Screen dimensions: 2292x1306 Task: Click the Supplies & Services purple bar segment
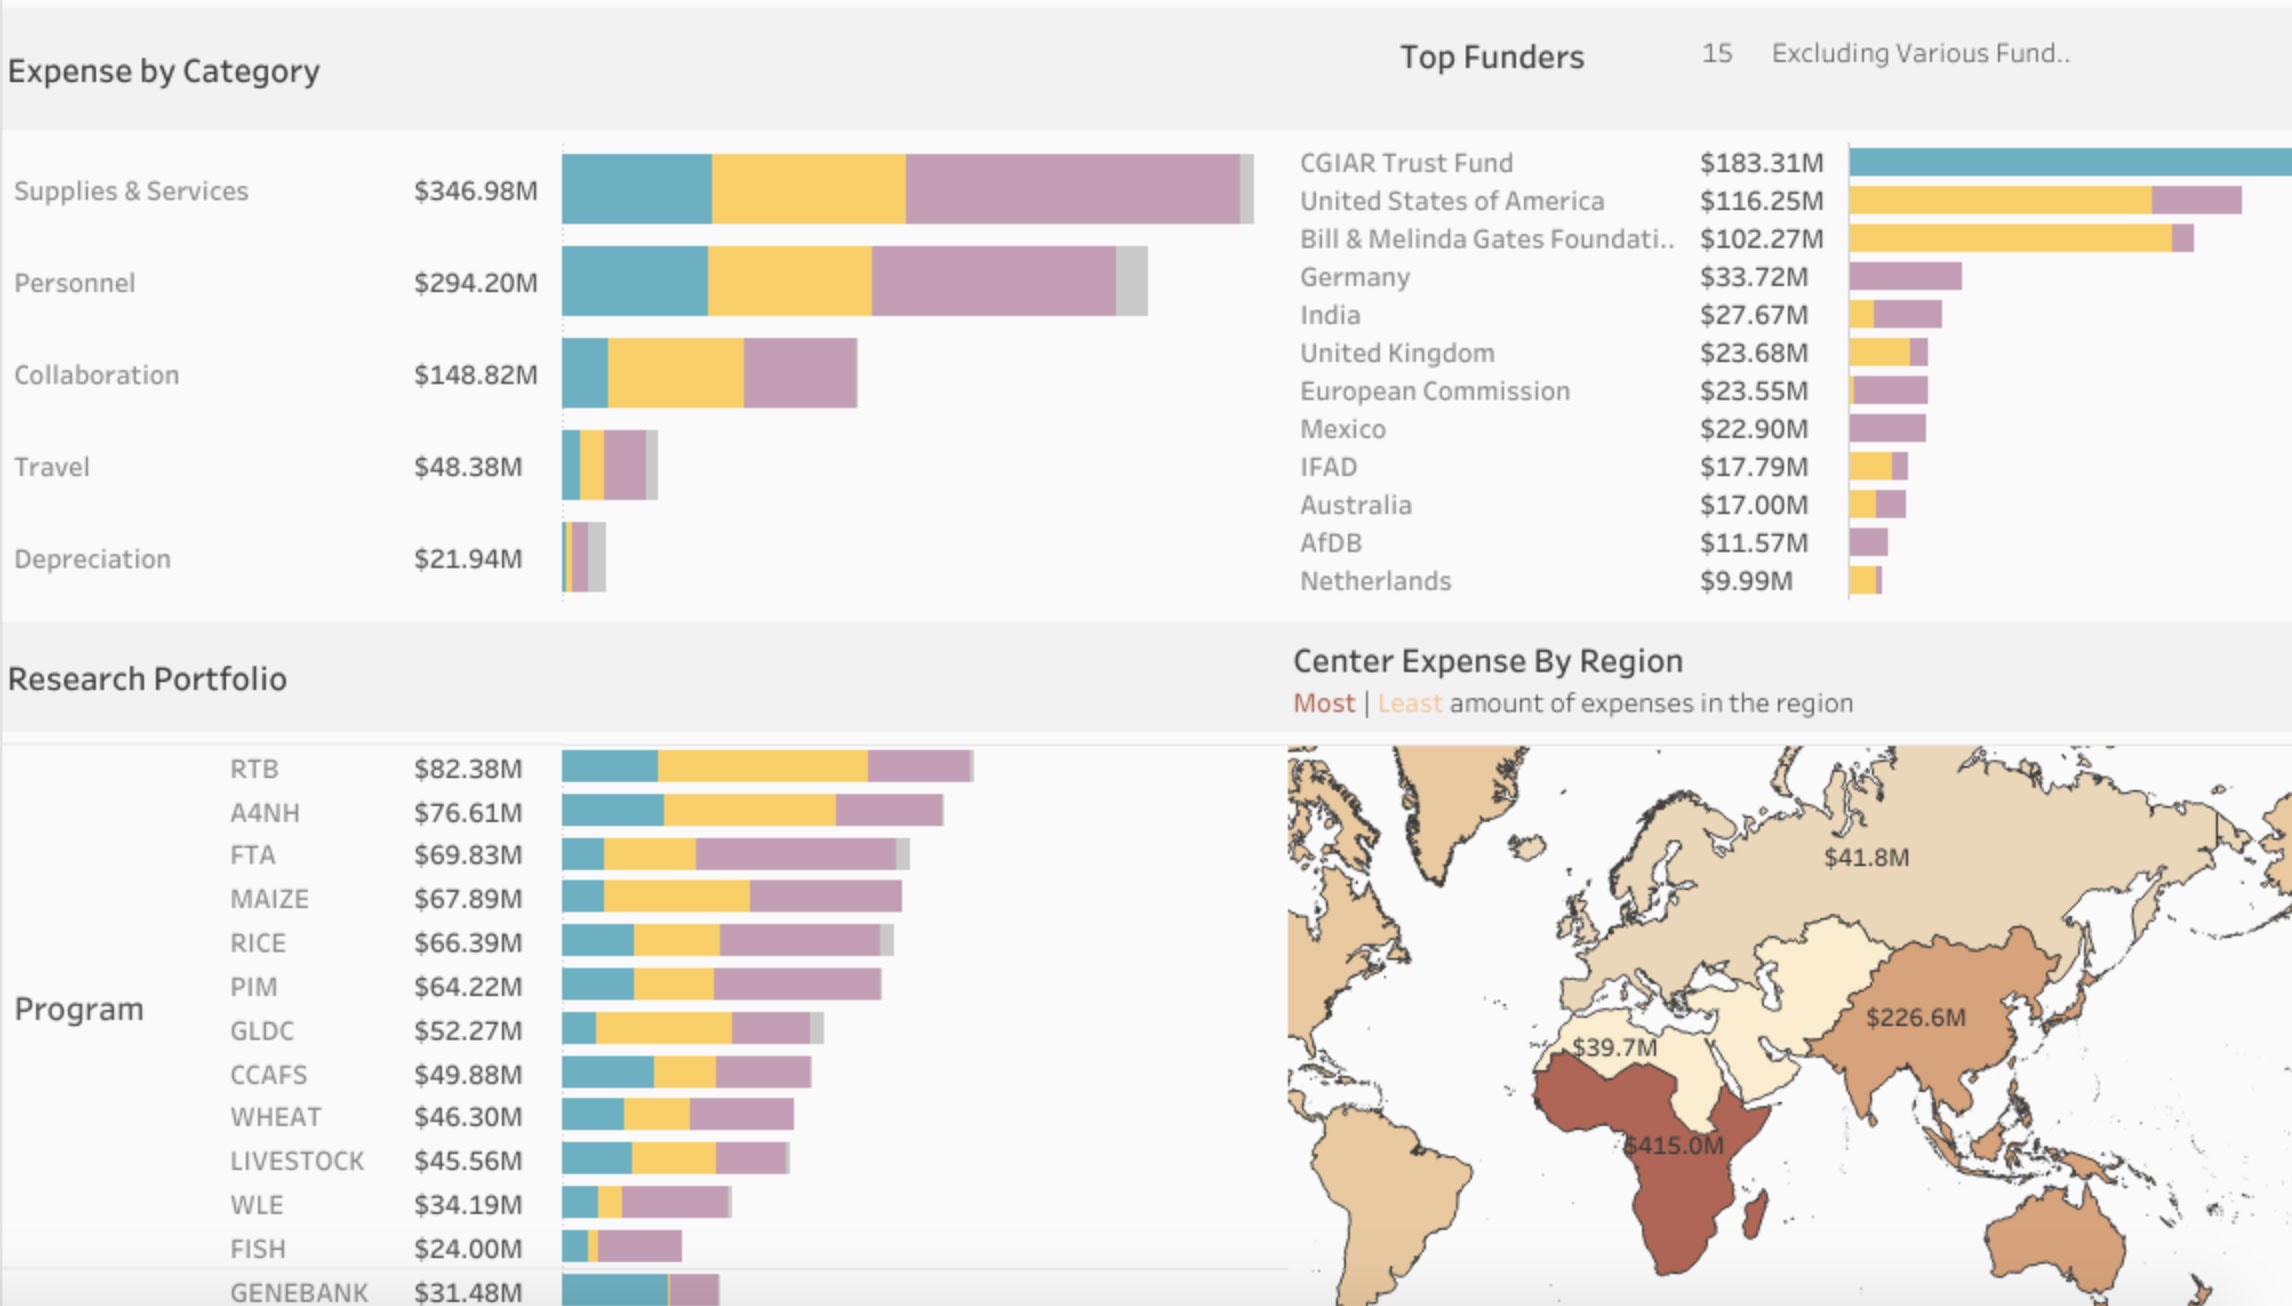1072,189
